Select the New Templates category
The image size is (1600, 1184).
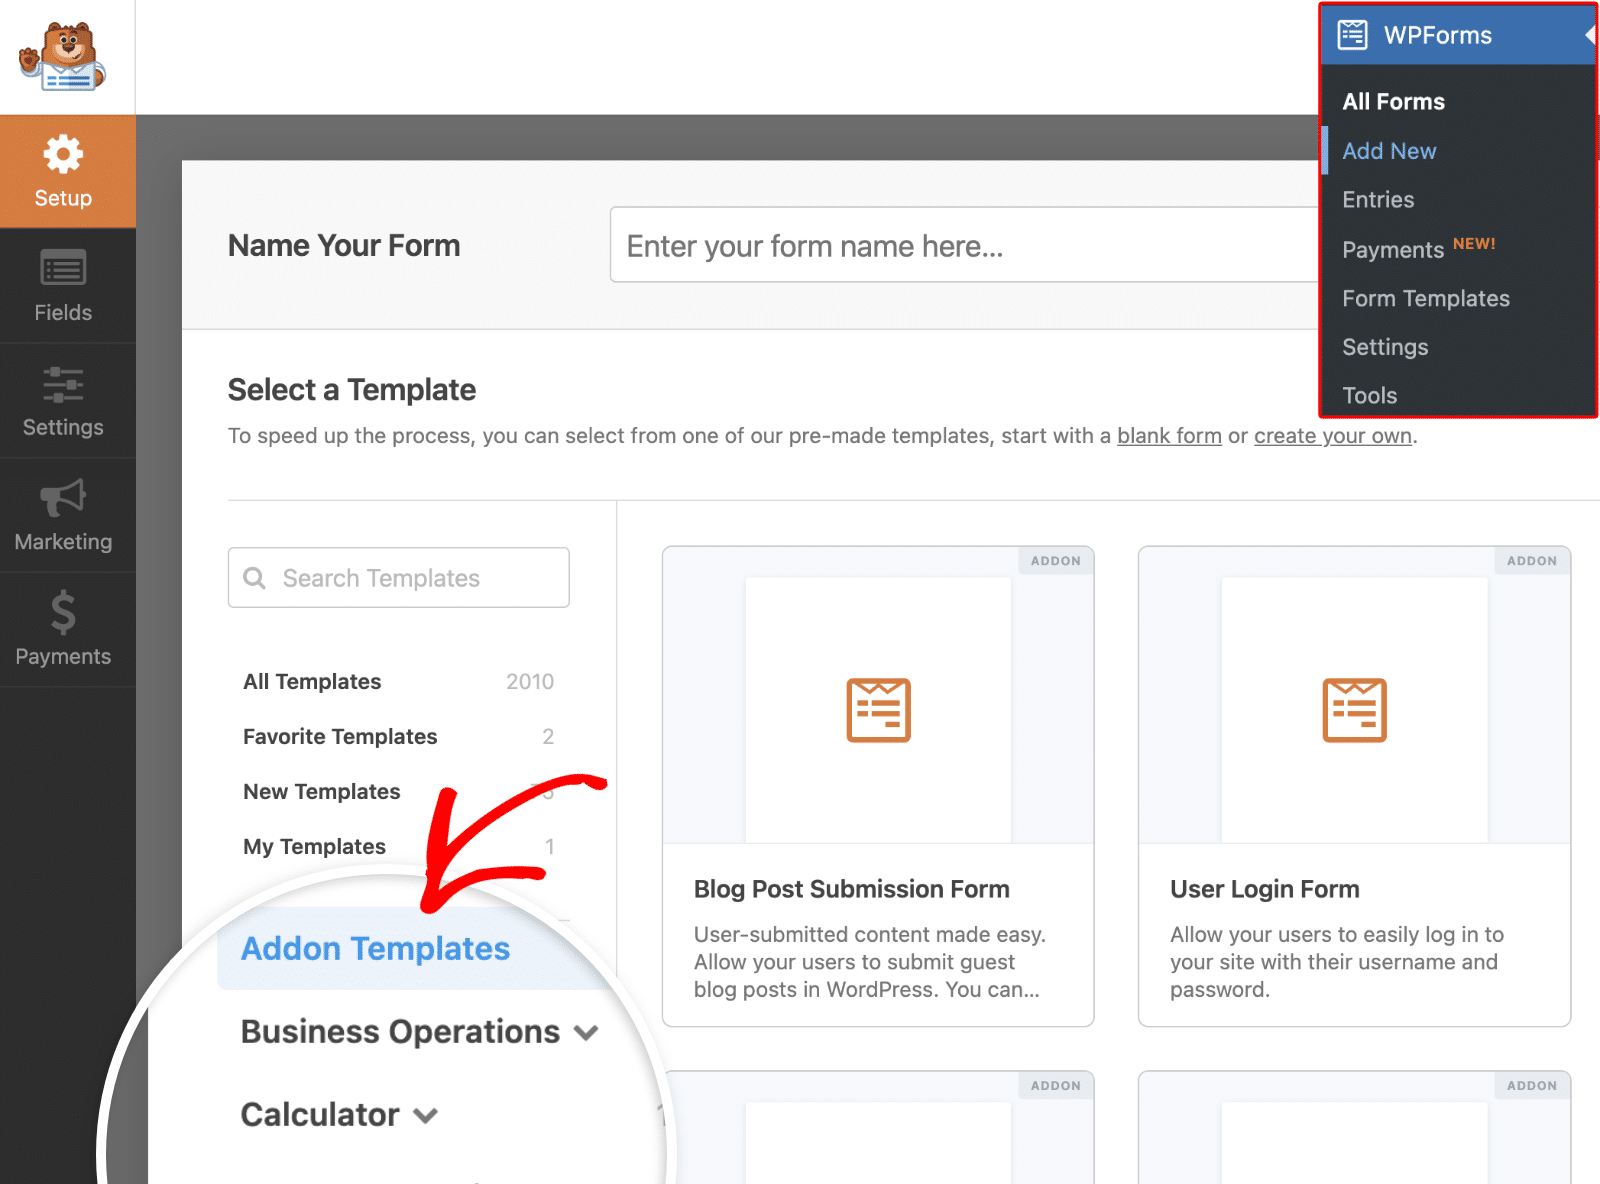pyautogui.click(x=321, y=791)
